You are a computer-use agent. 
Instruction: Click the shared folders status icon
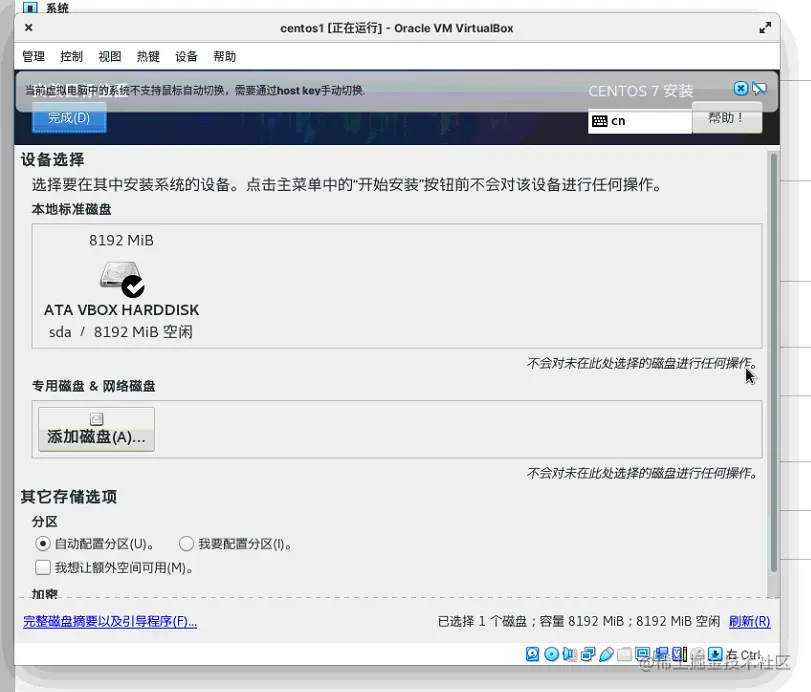(x=624, y=654)
